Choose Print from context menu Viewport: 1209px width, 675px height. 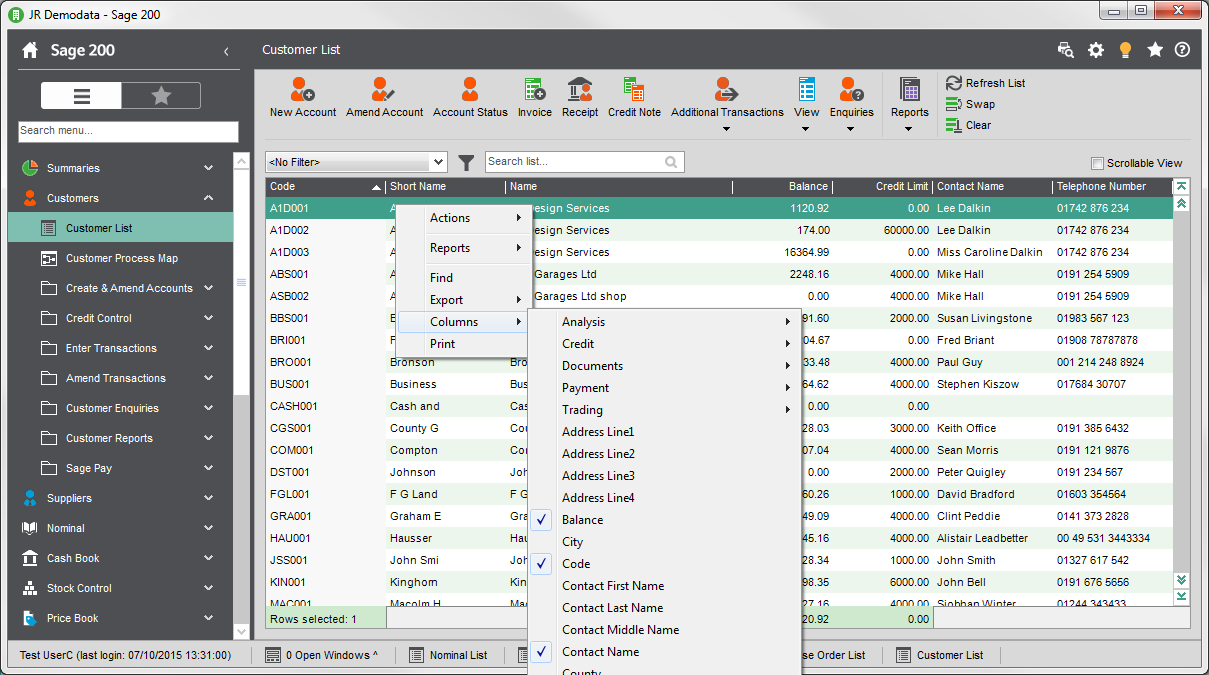464,344
